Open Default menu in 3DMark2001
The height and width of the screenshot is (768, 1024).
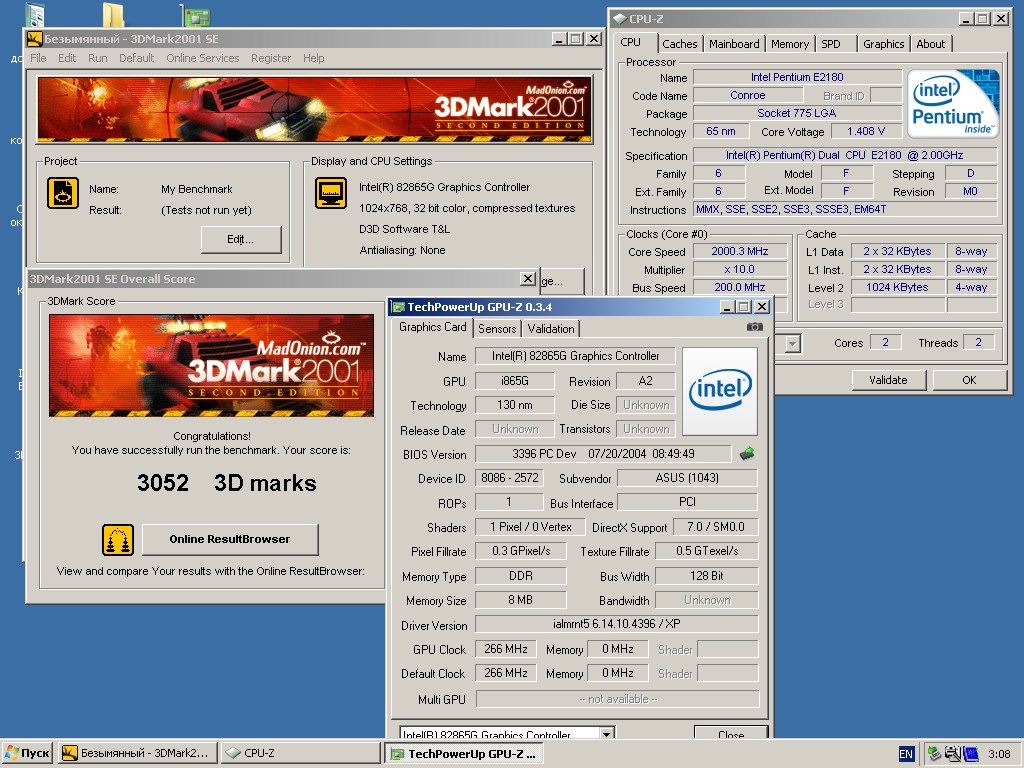click(136, 58)
